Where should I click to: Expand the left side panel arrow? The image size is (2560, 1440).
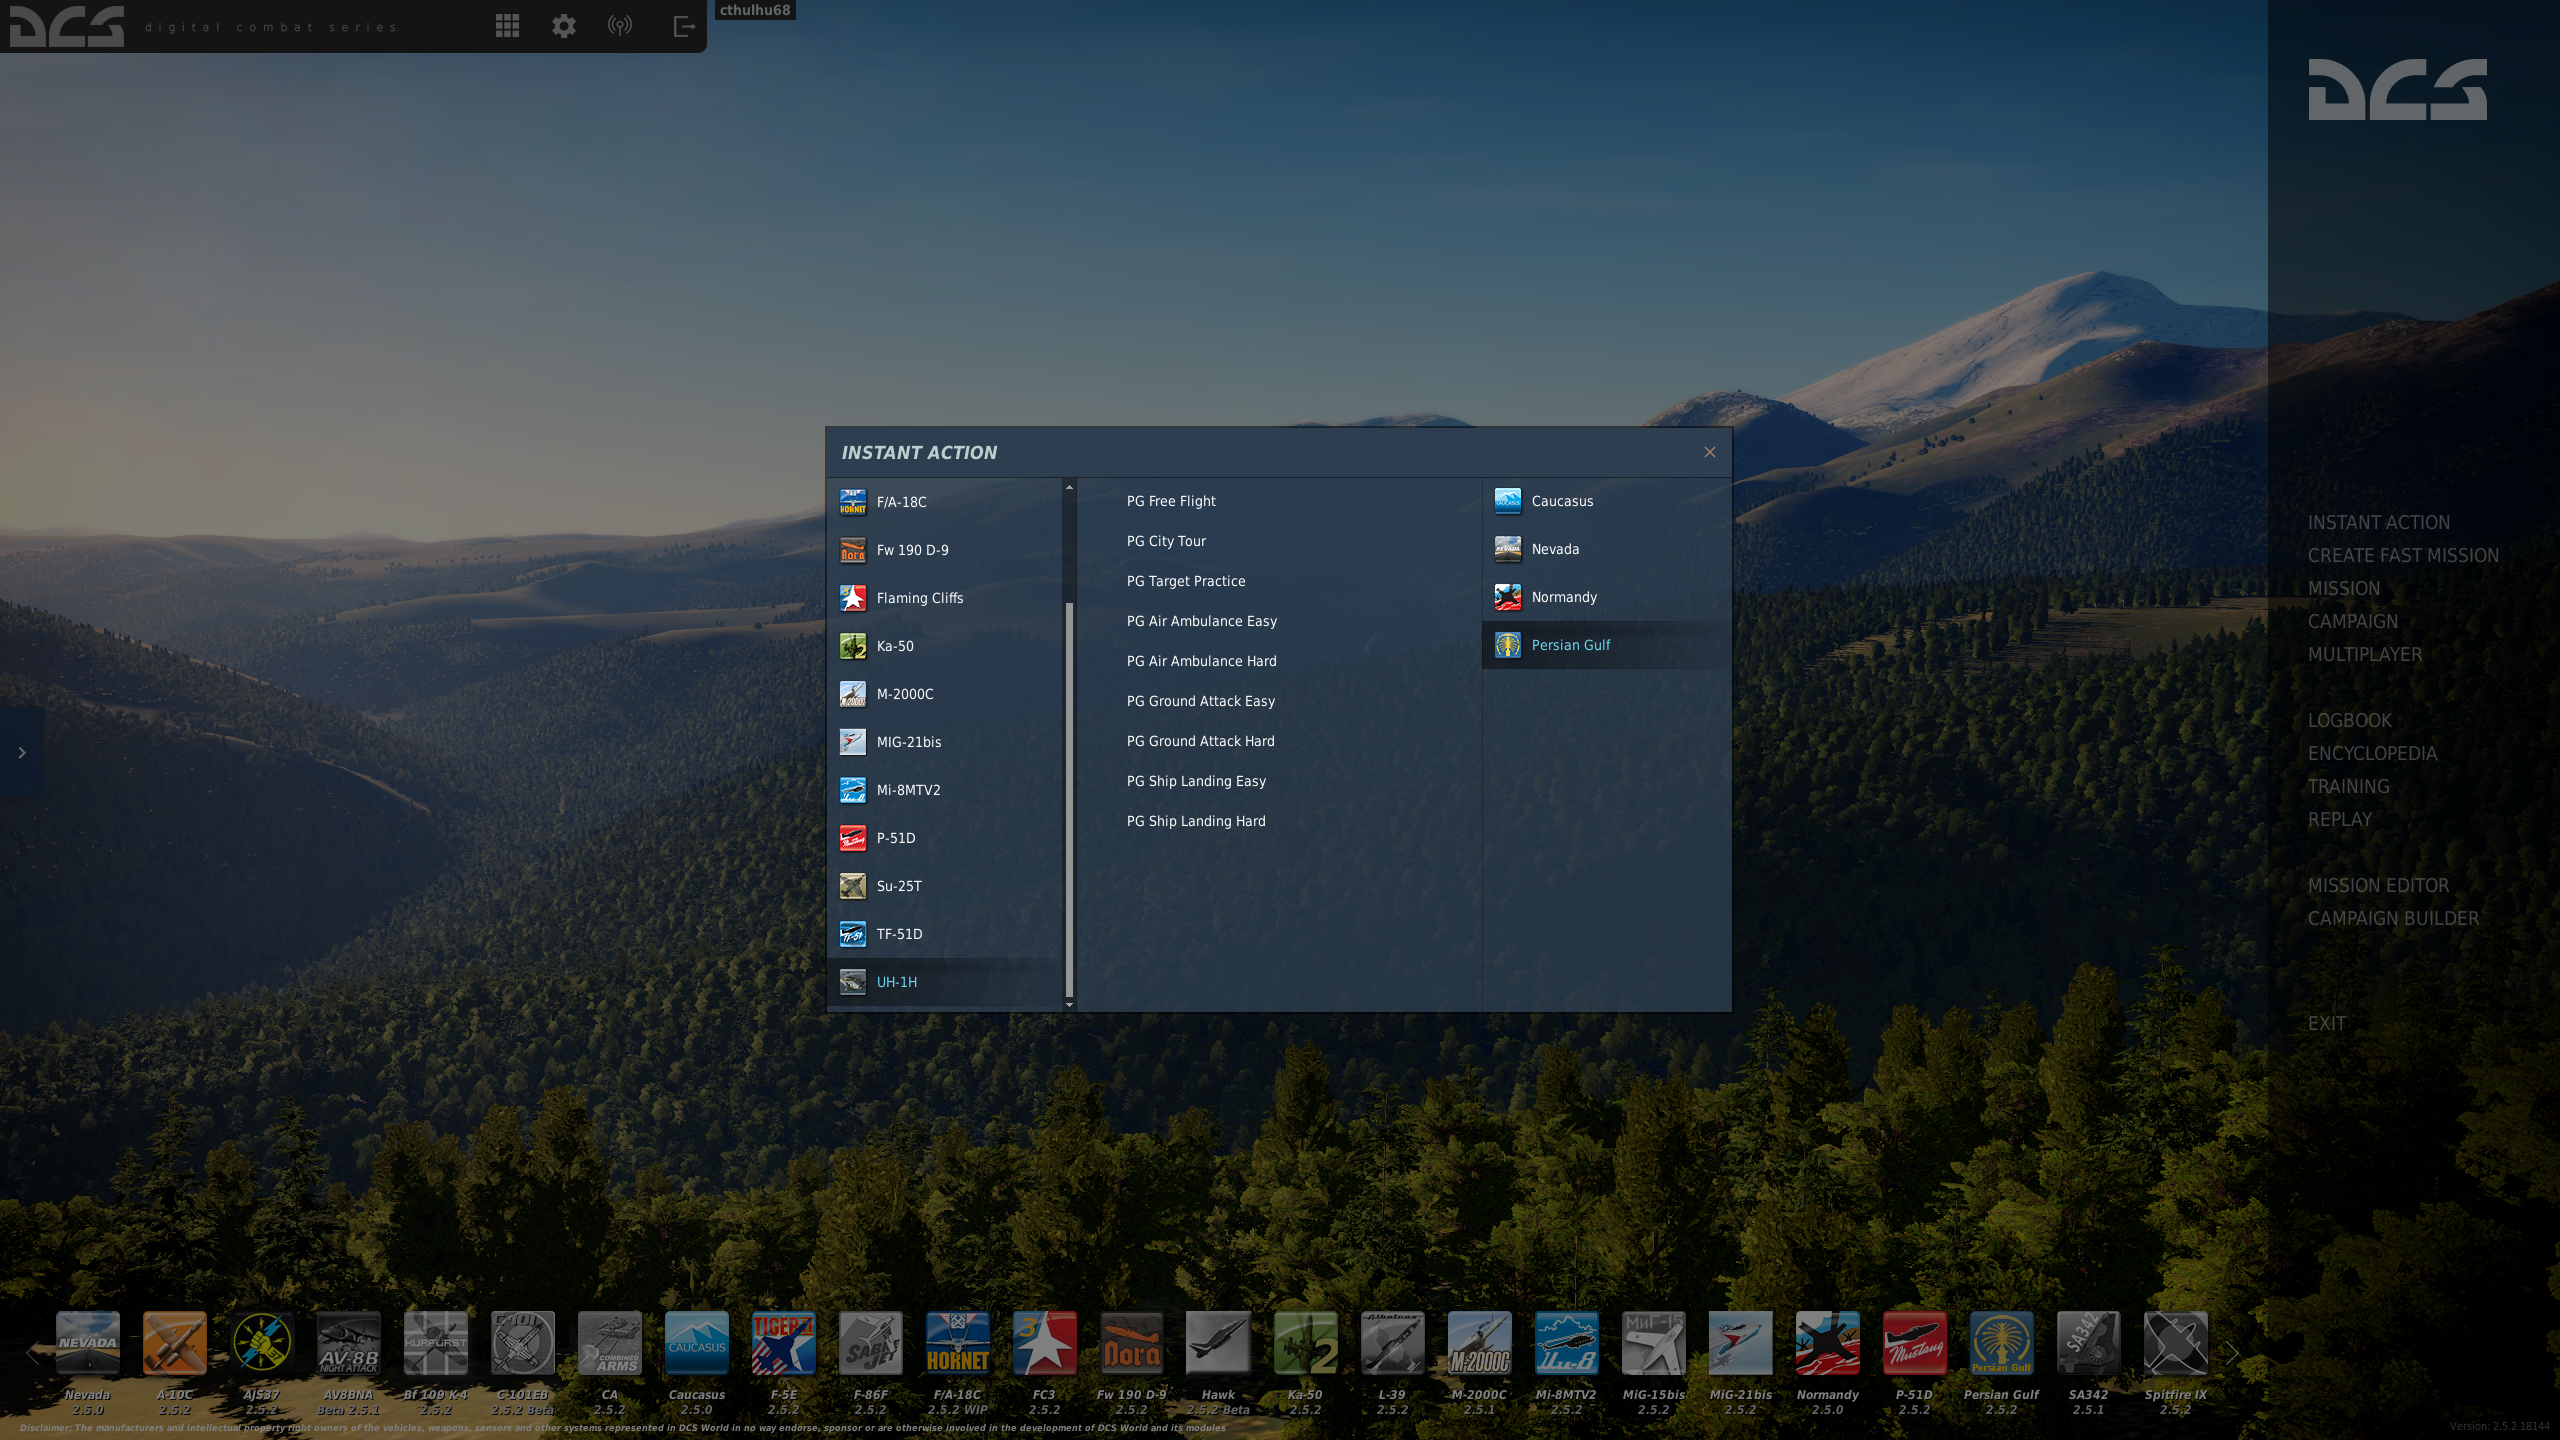[21, 752]
